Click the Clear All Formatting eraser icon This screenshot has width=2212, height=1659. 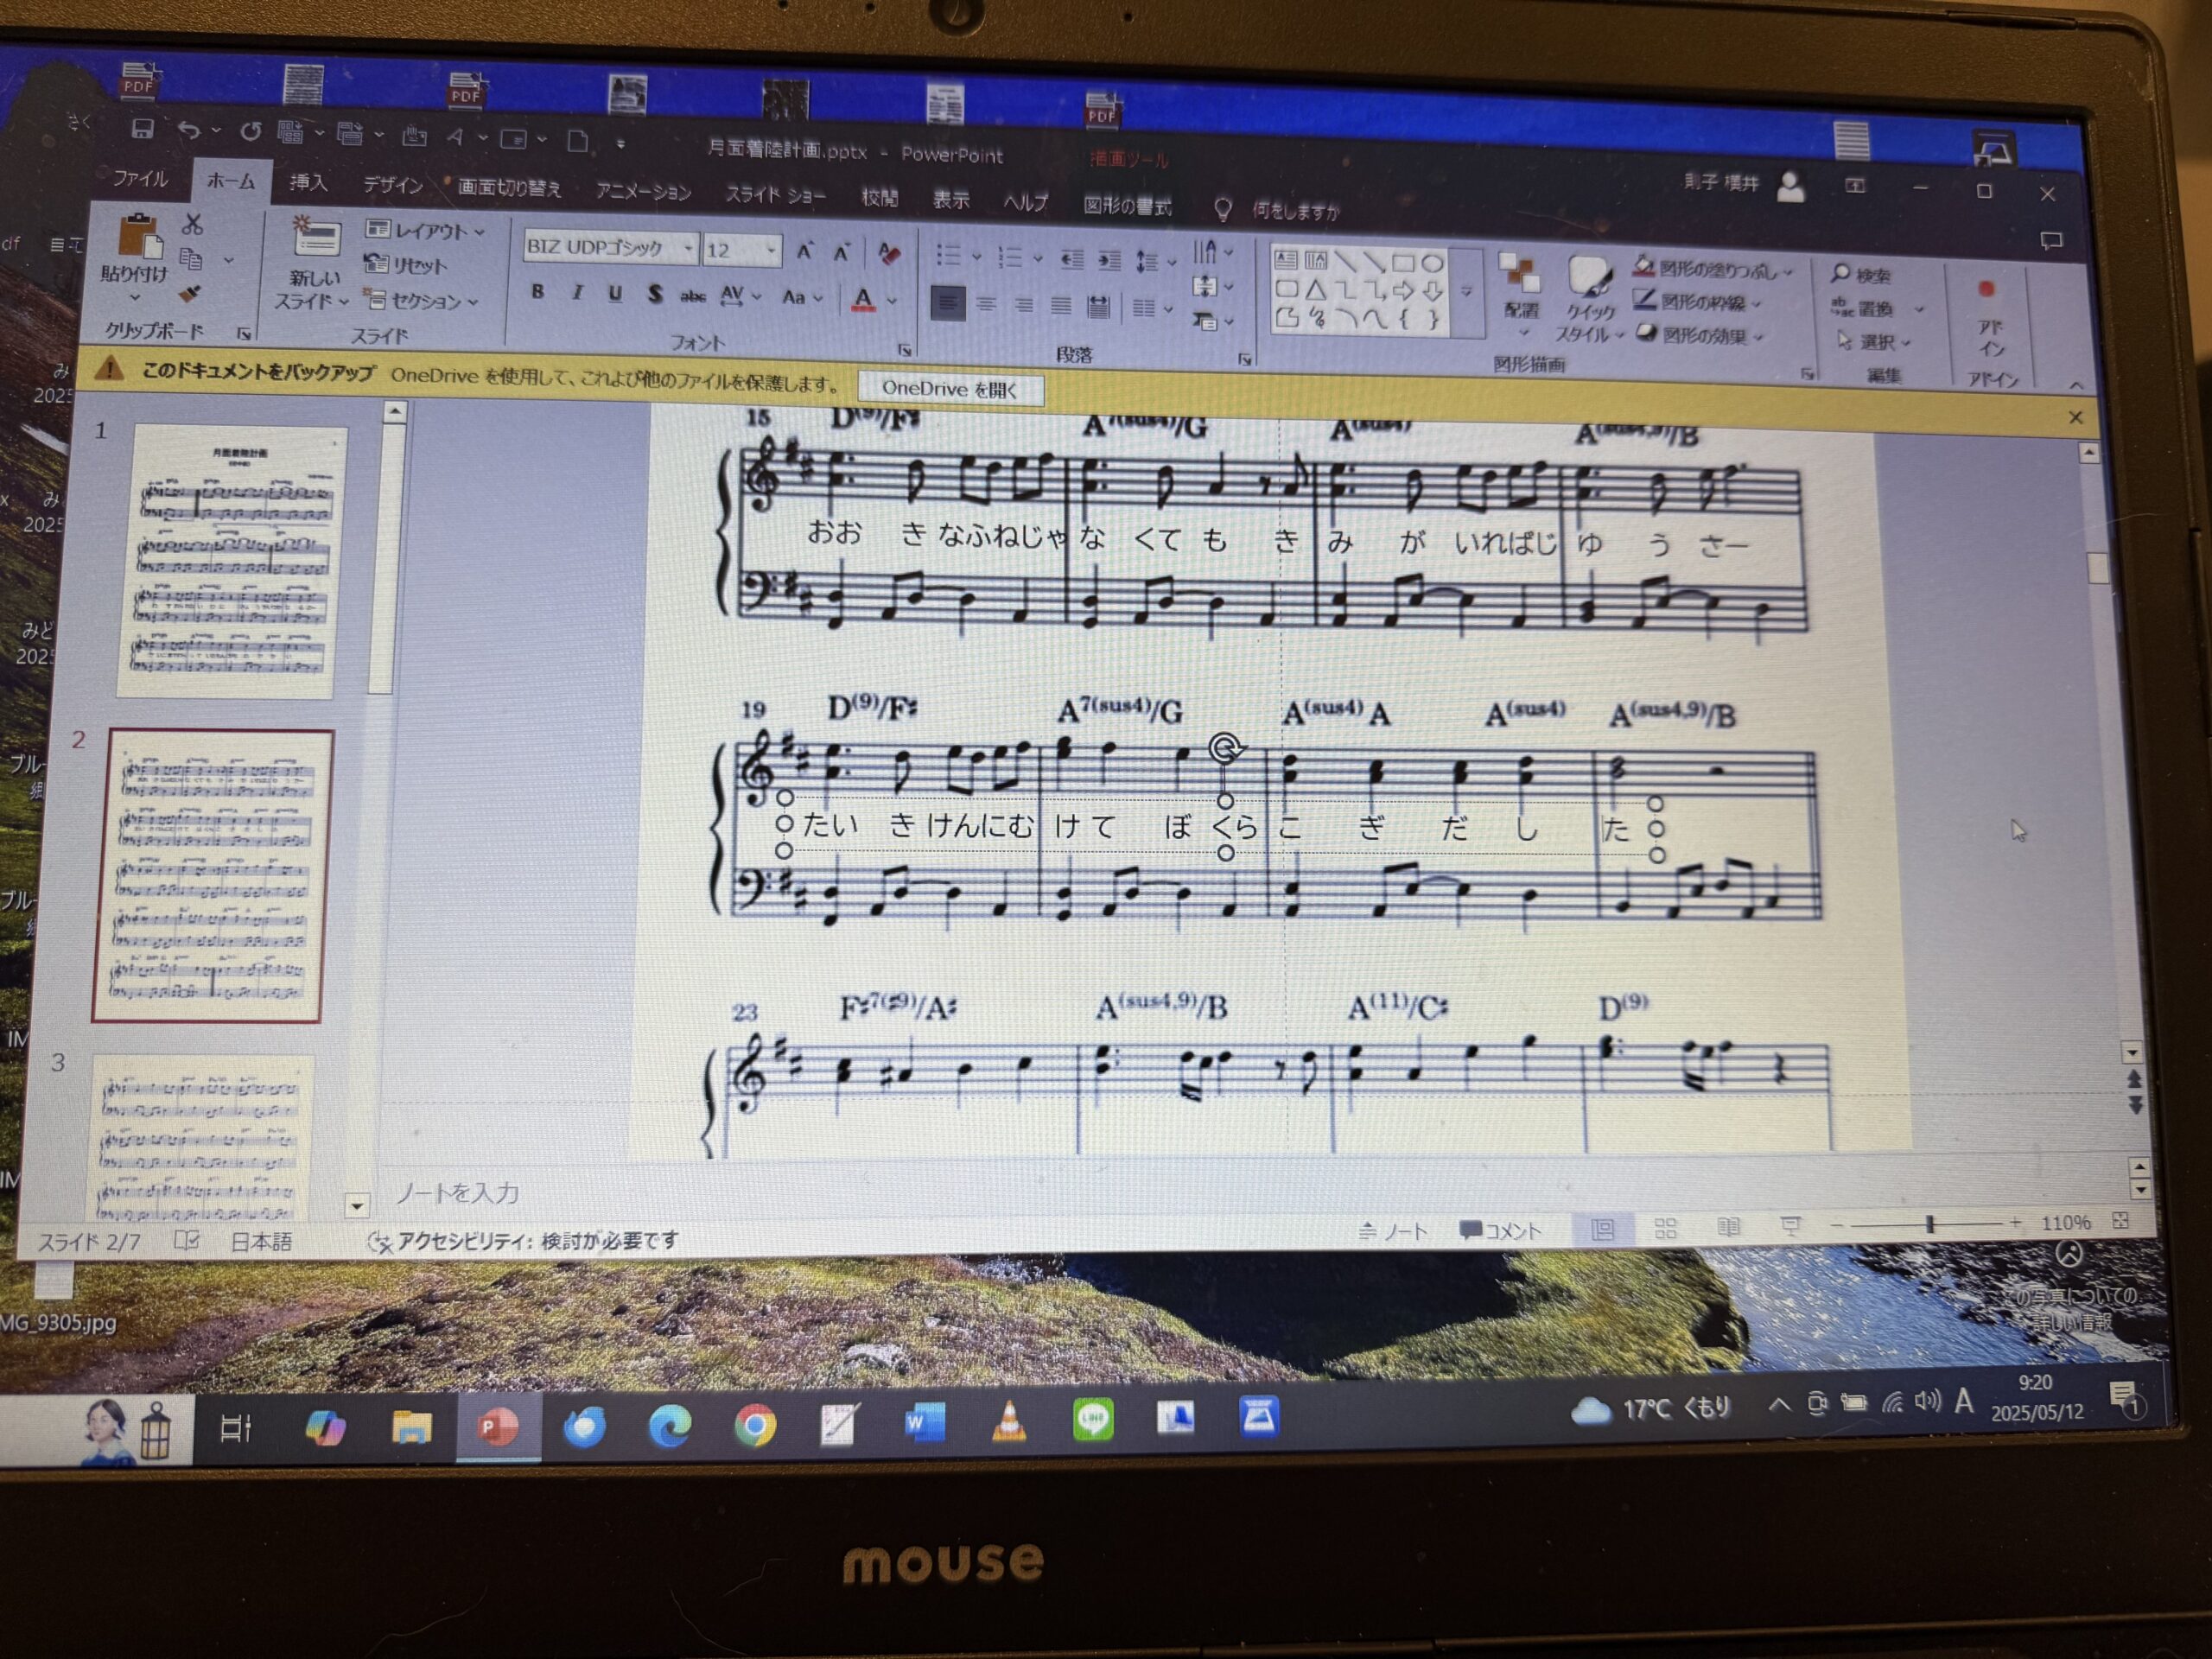pos(887,254)
